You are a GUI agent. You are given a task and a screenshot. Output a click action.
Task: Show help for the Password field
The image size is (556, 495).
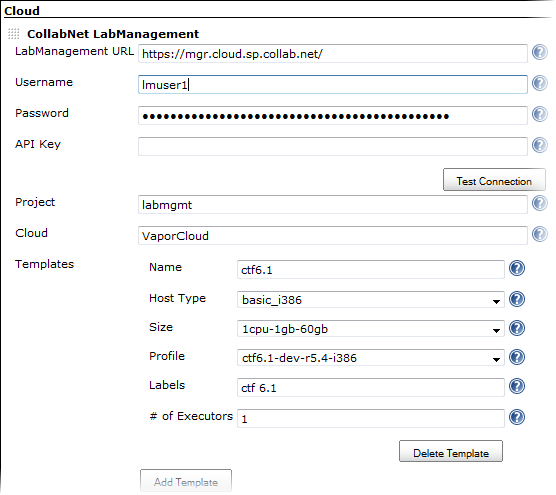pos(539,114)
